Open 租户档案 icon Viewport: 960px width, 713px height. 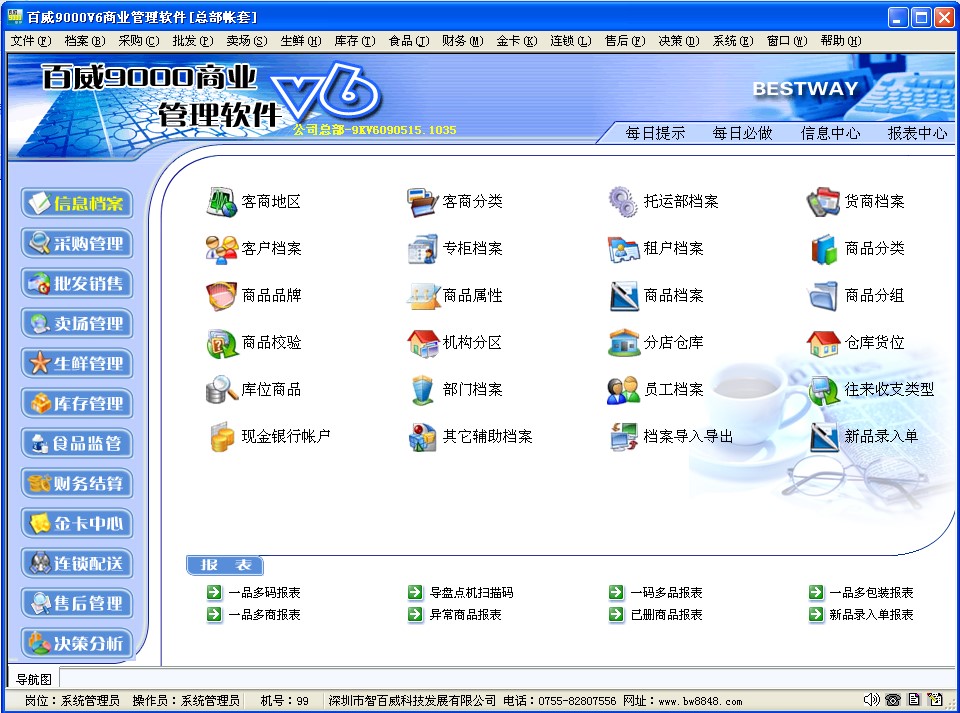[x=623, y=249]
